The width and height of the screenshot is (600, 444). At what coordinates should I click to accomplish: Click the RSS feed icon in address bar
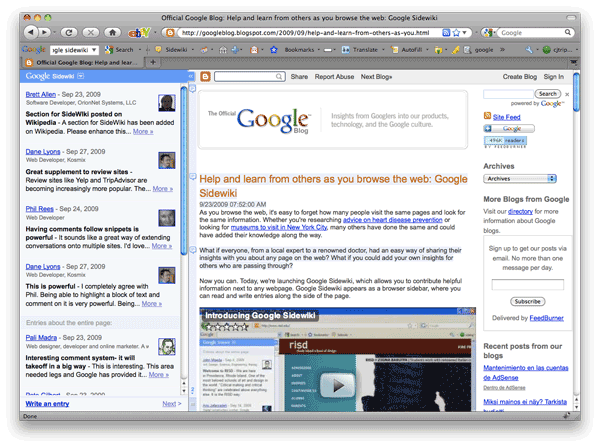[446, 33]
